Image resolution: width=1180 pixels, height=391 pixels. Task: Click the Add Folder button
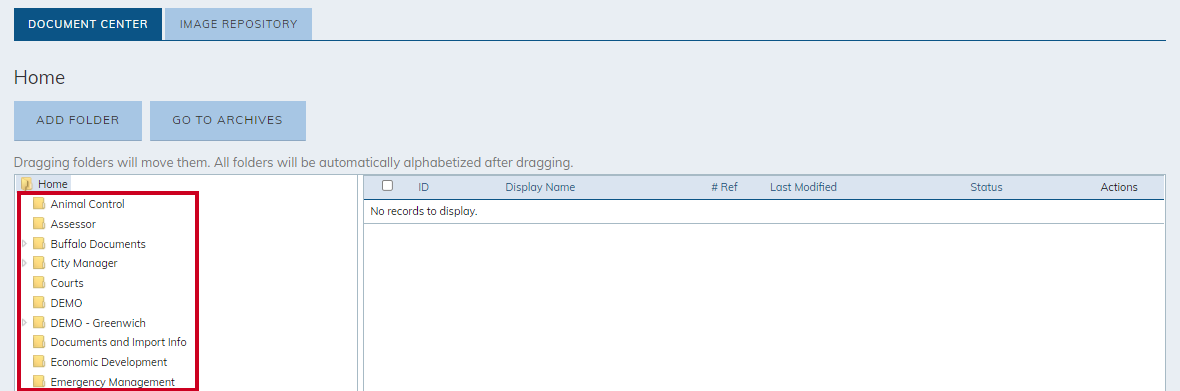pos(78,120)
